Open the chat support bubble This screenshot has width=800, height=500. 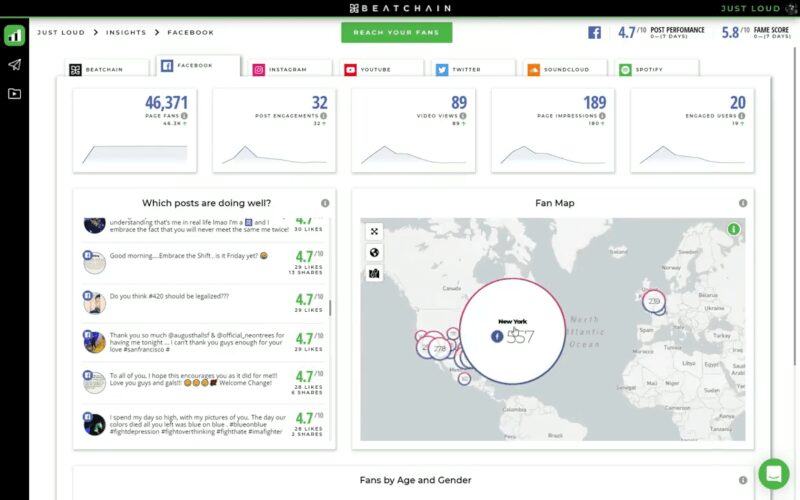pyautogui.click(x=773, y=474)
